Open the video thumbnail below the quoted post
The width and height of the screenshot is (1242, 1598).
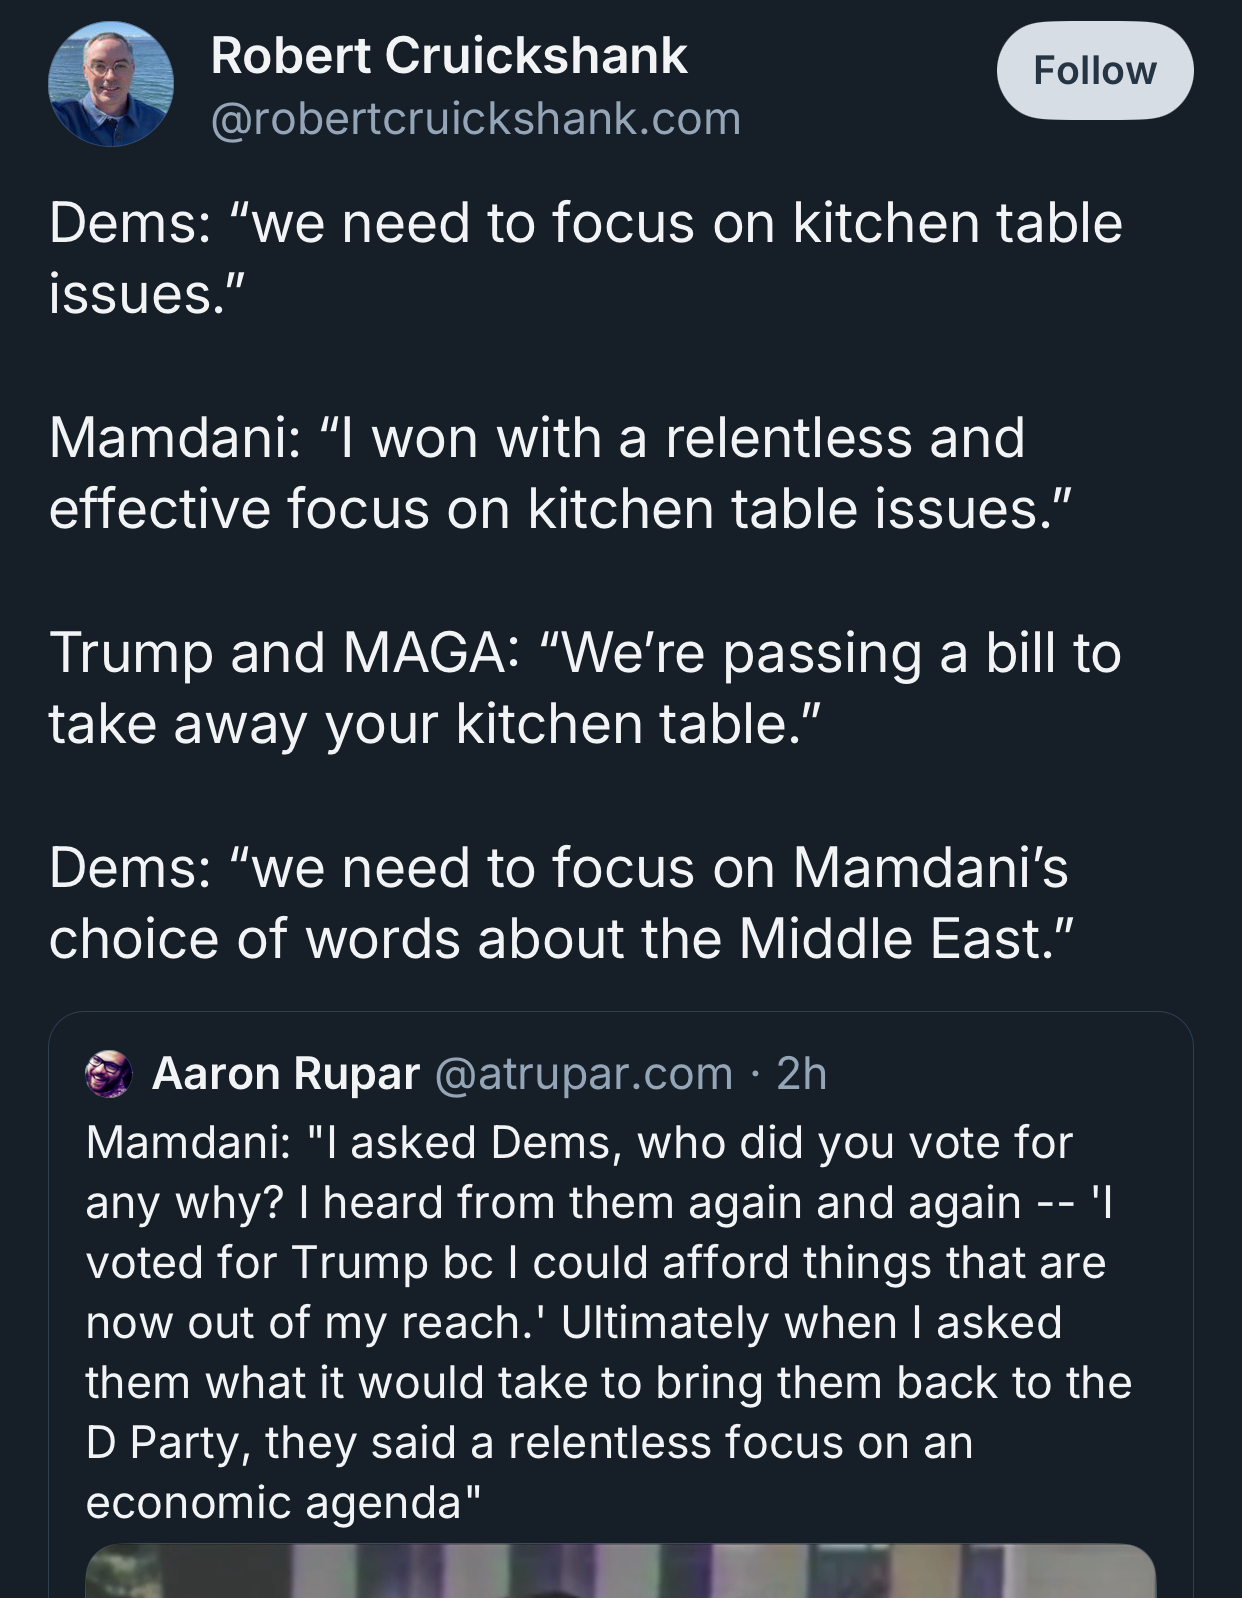[x=620, y=1572]
